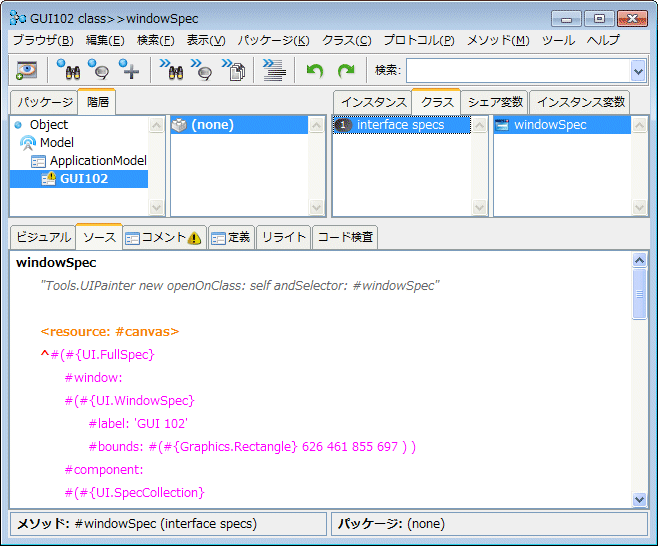Click the plus add icon in the toolbar

click(129, 70)
